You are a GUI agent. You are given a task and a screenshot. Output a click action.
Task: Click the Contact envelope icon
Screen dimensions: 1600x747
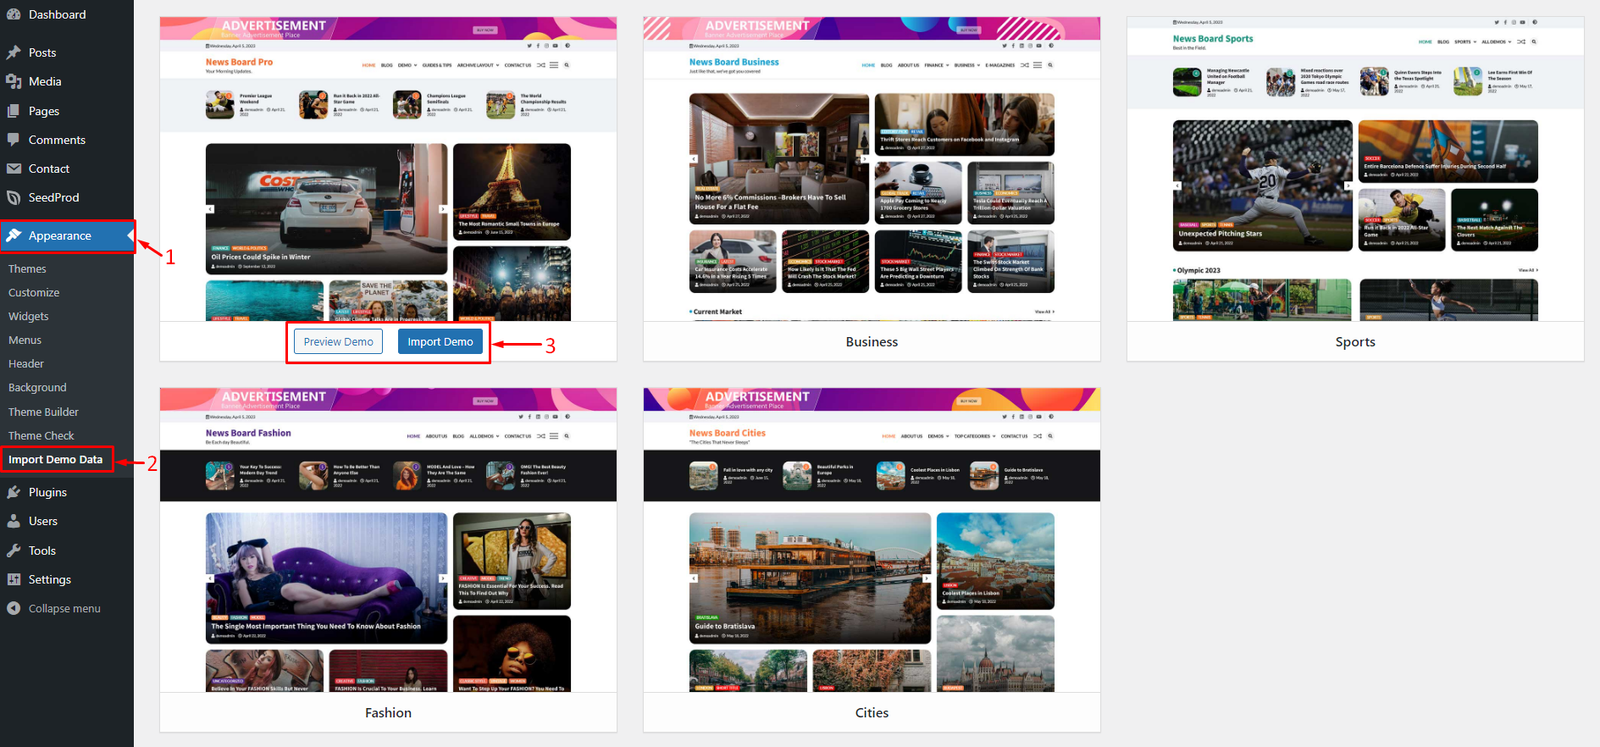pyautogui.click(x=13, y=169)
